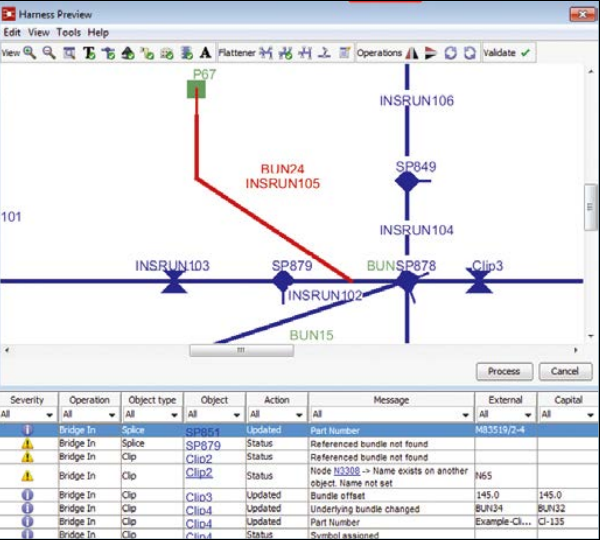Viewport: 601px width, 542px height.
Task: Click the flip vertical red triangle icon
Action: point(431,52)
